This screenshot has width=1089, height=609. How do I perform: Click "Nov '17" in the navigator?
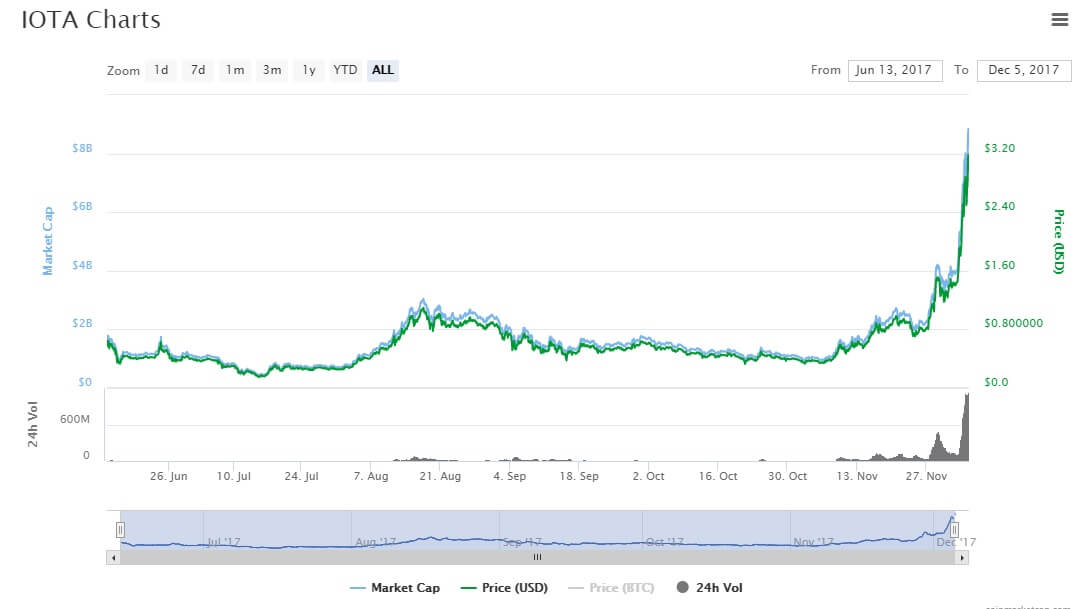pos(813,542)
